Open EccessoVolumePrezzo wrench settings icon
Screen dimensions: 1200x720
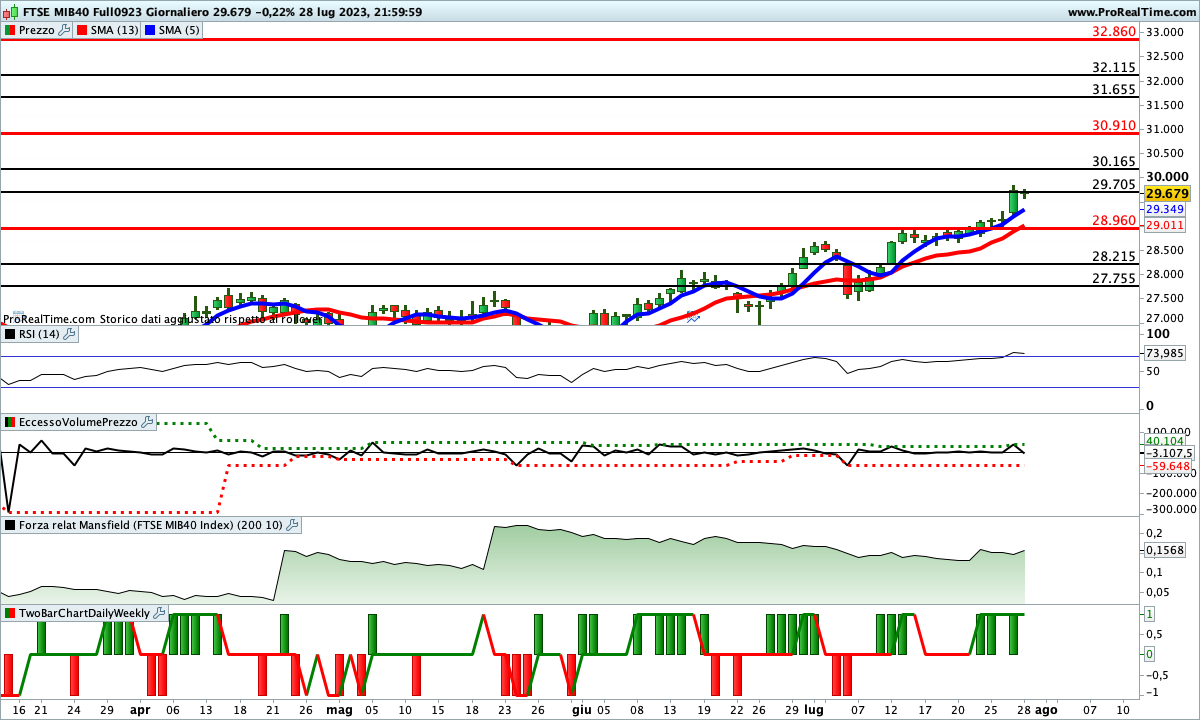tap(147, 422)
